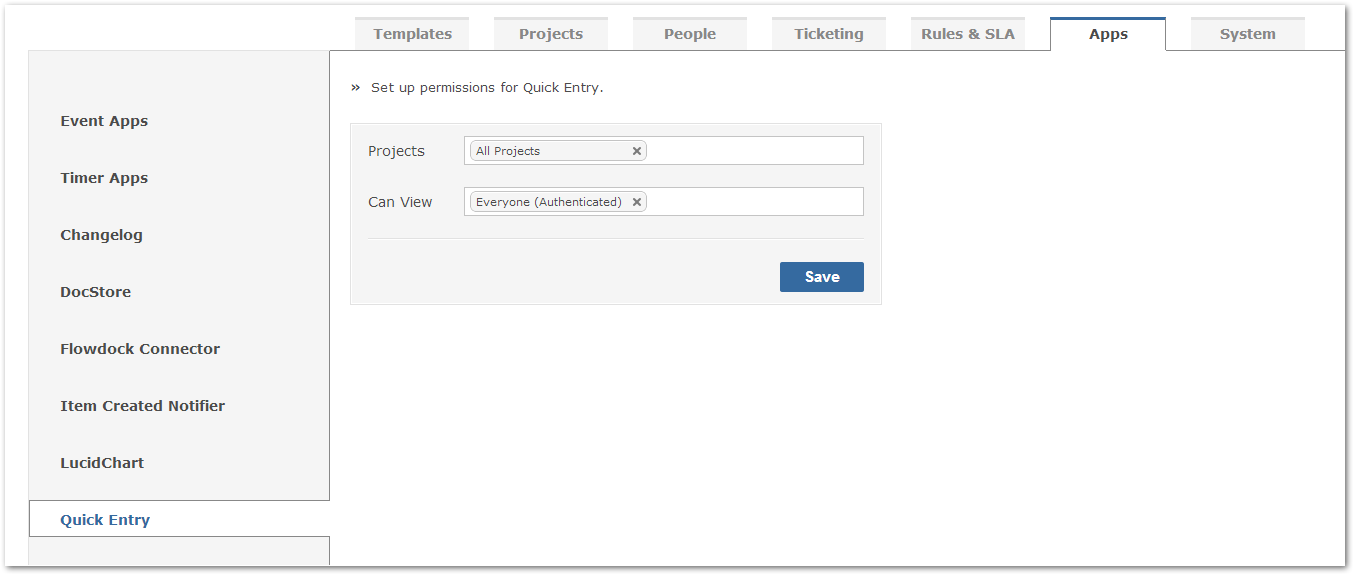
Task: Open the Ticketing tab
Action: [x=829, y=34]
